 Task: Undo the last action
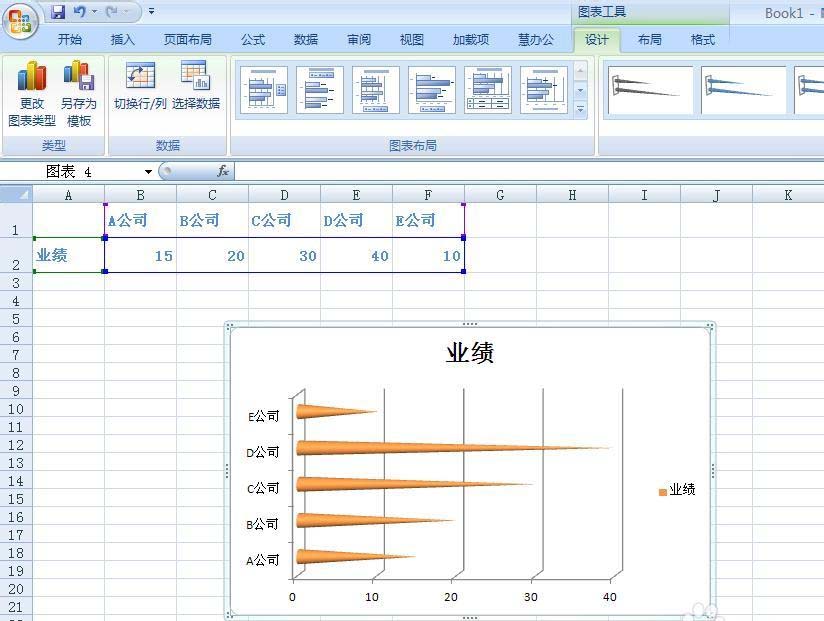point(80,12)
